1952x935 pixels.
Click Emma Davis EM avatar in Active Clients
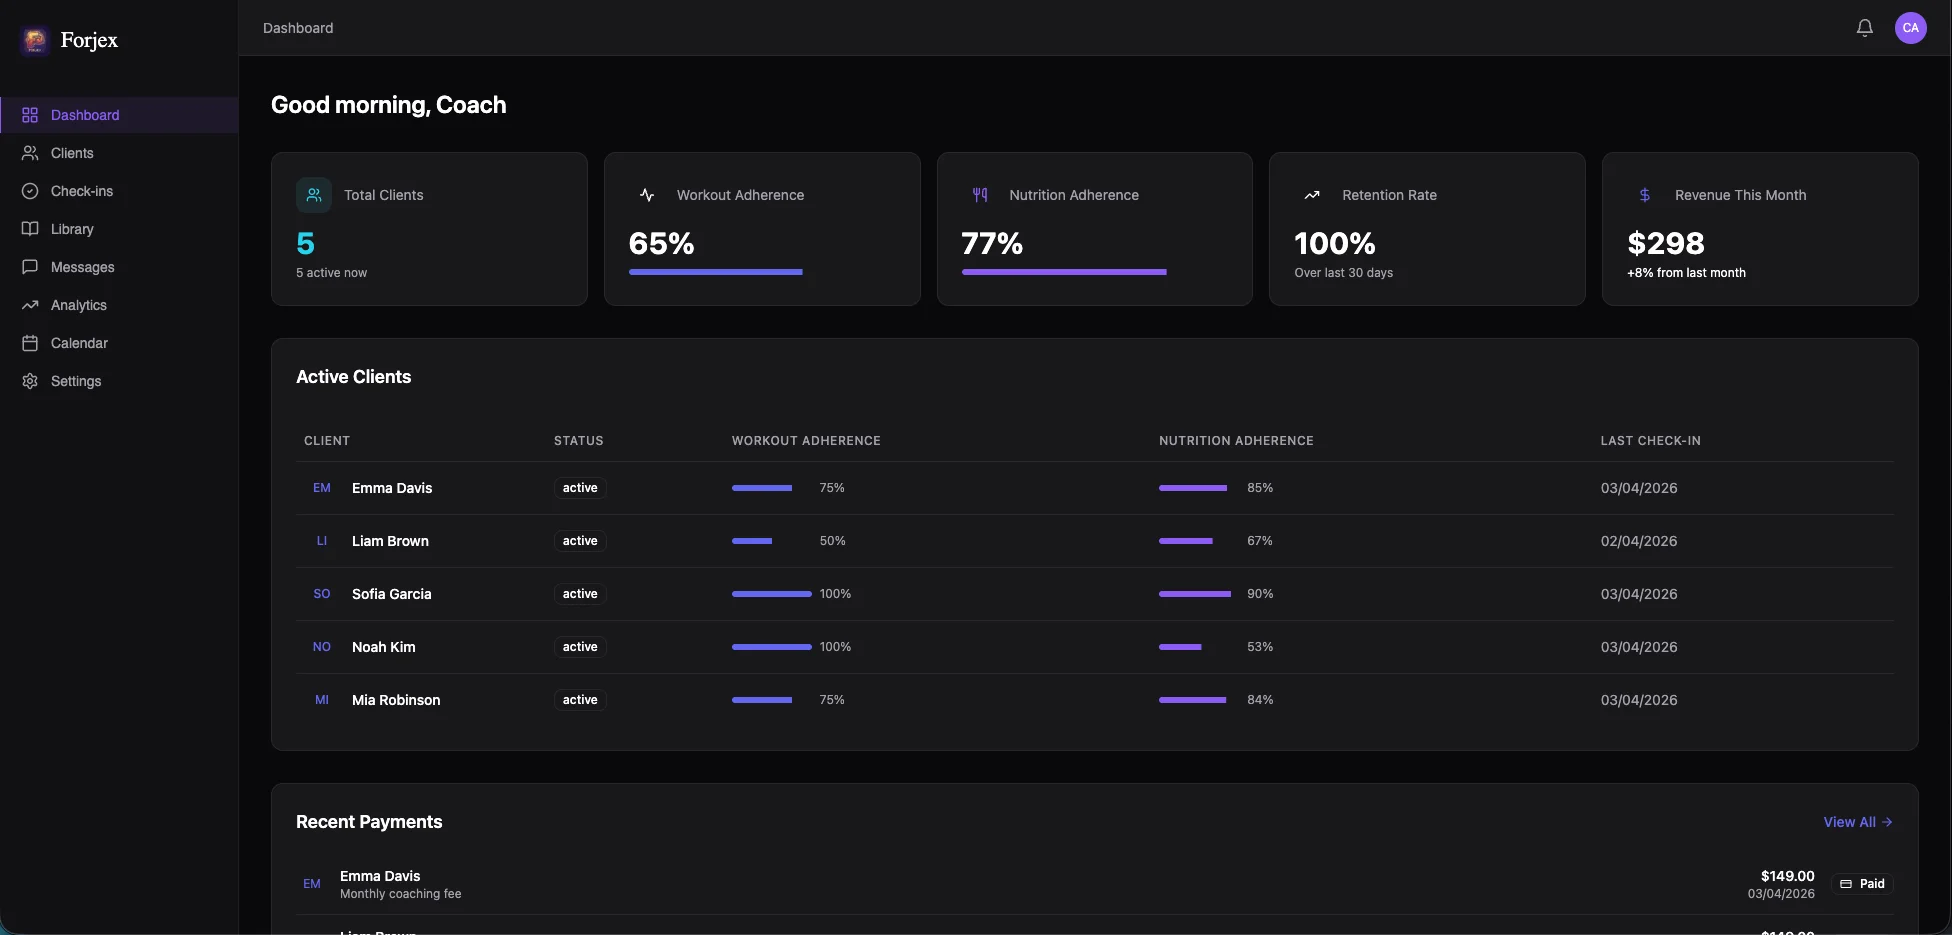point(322,488)
